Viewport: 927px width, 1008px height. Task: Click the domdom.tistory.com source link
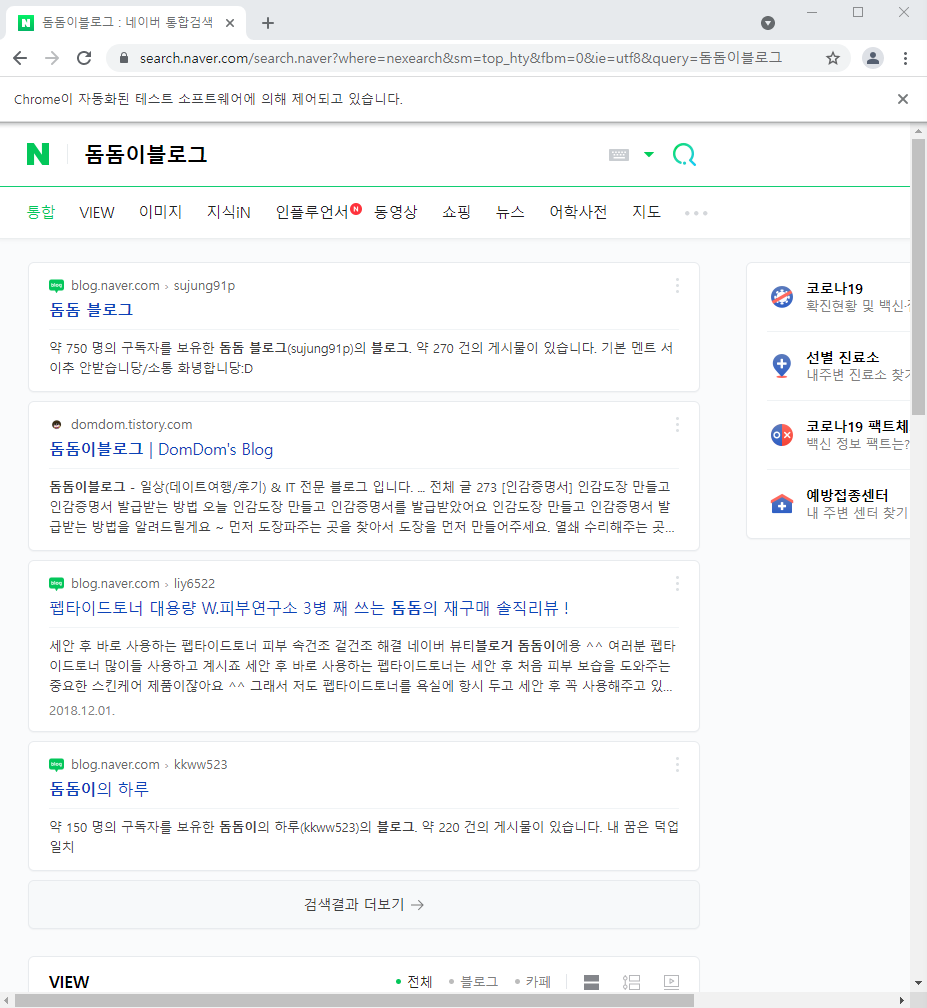pos(122,424)
